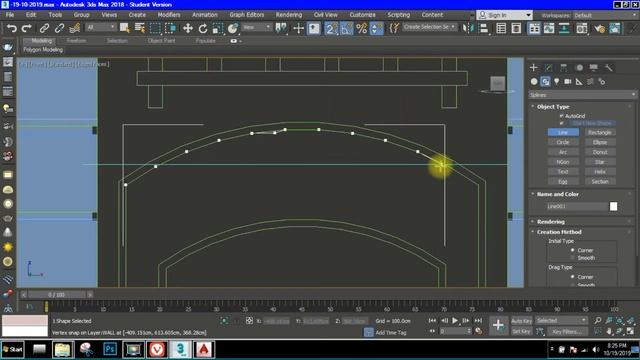Screen dimensions: 640x360
Task: Open the File menu
Action: tap(10, 15)
